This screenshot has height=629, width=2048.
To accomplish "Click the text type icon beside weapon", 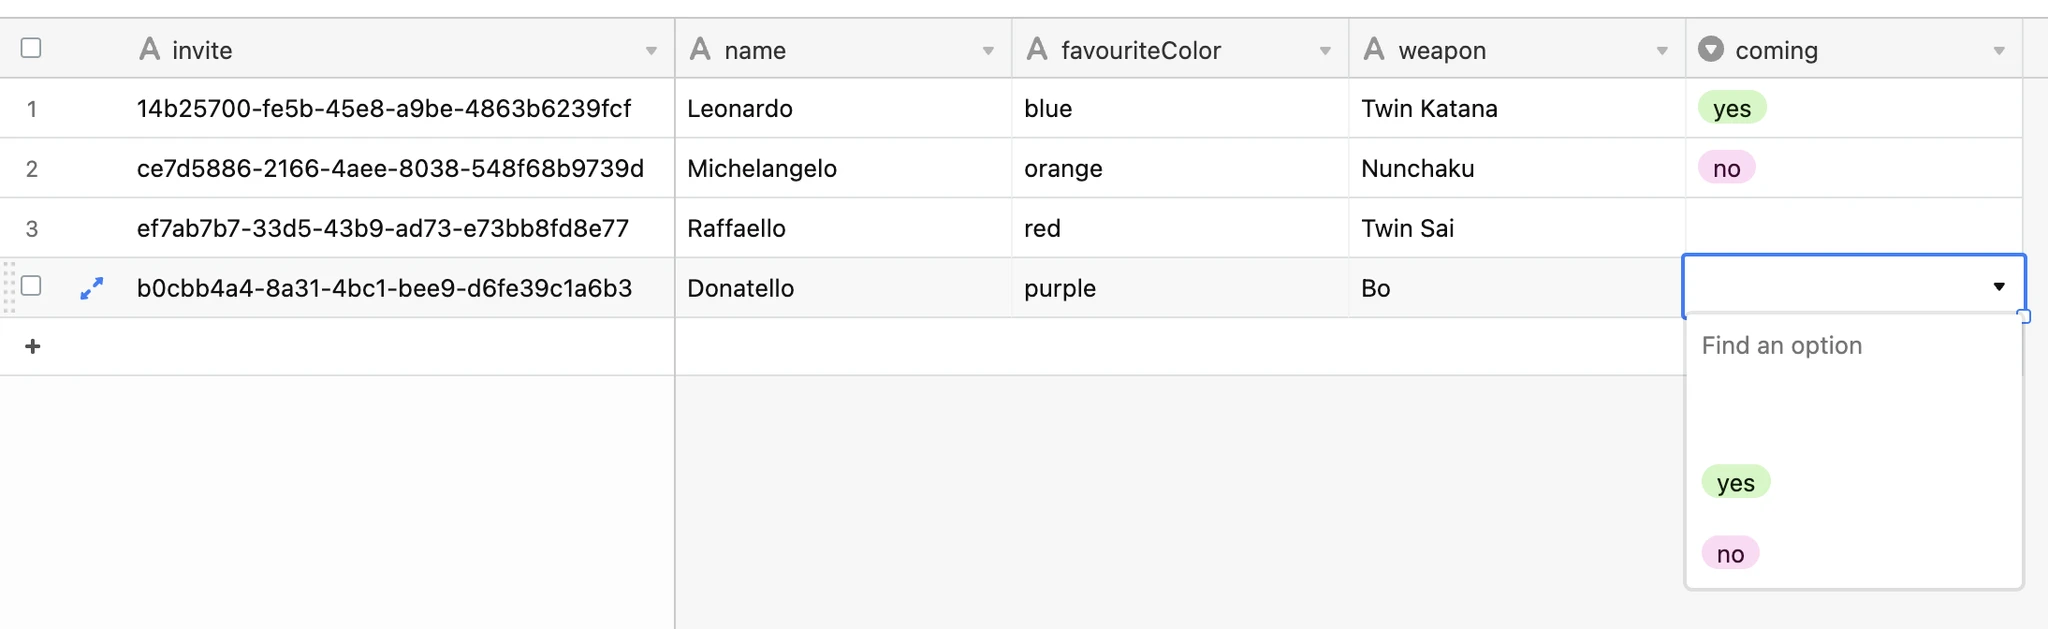I will coord(1374,49).
